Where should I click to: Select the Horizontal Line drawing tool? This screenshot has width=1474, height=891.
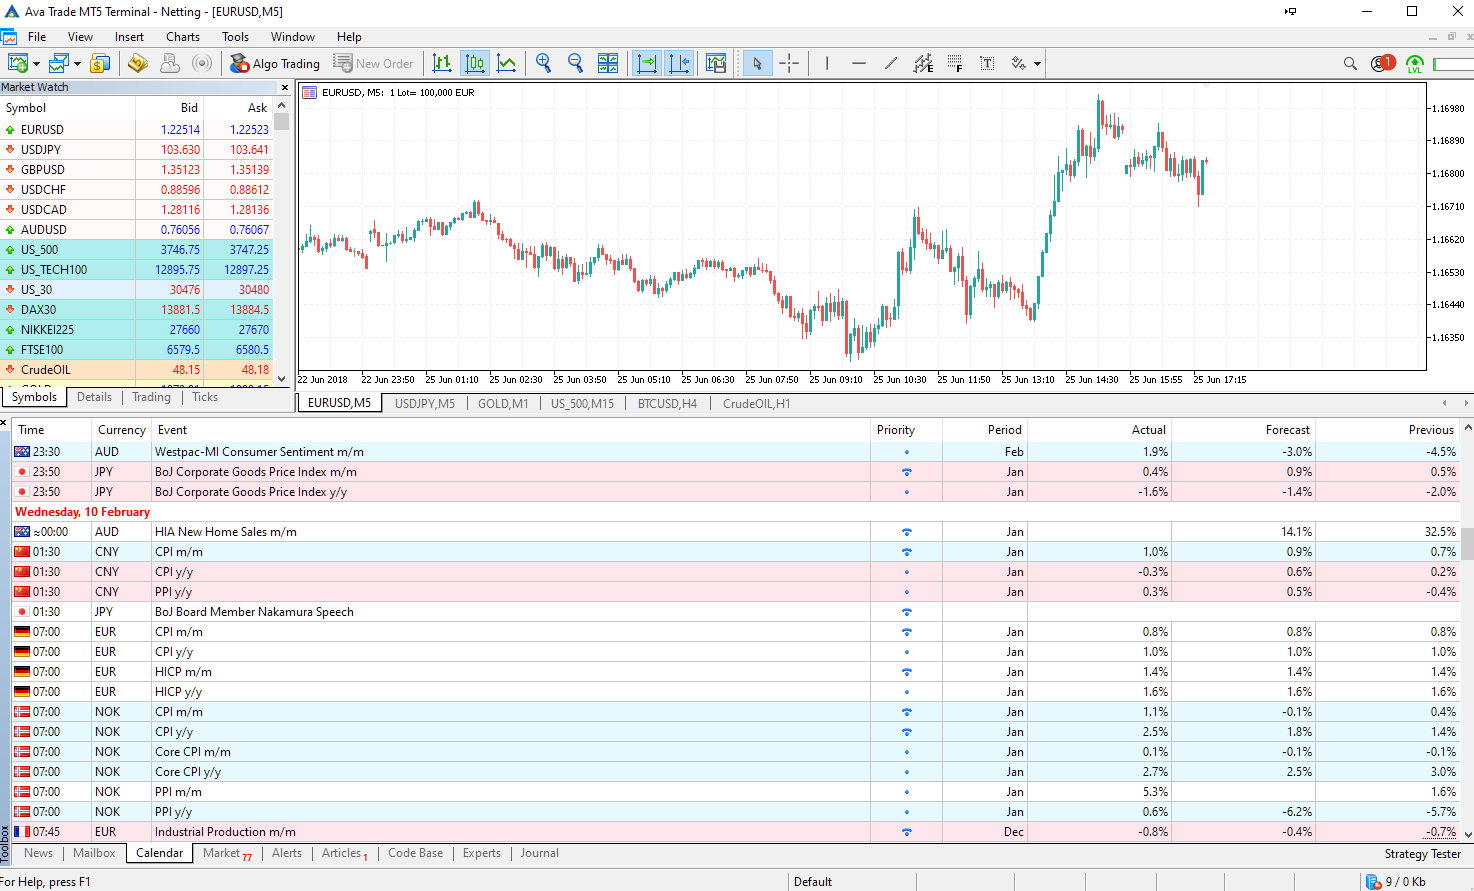pyautogui.click(x=858, y=62)
